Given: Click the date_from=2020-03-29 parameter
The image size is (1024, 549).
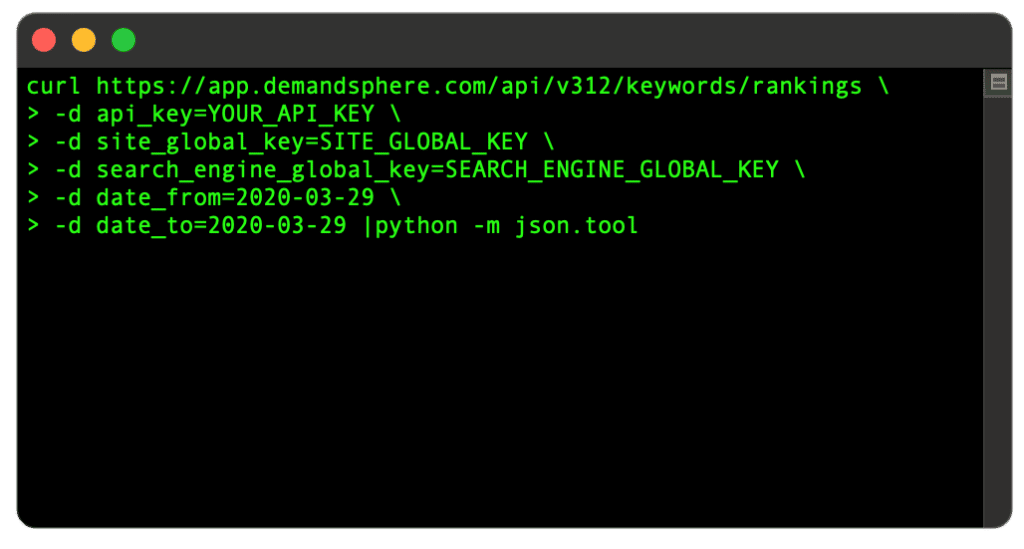Looking at the screenshot, I should pos(235,198).
